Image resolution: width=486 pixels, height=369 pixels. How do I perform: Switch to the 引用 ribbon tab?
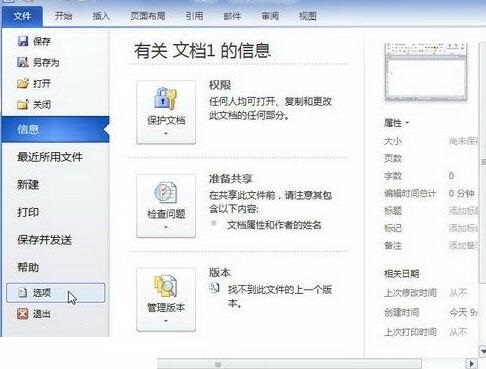click(x=194, y=16)
